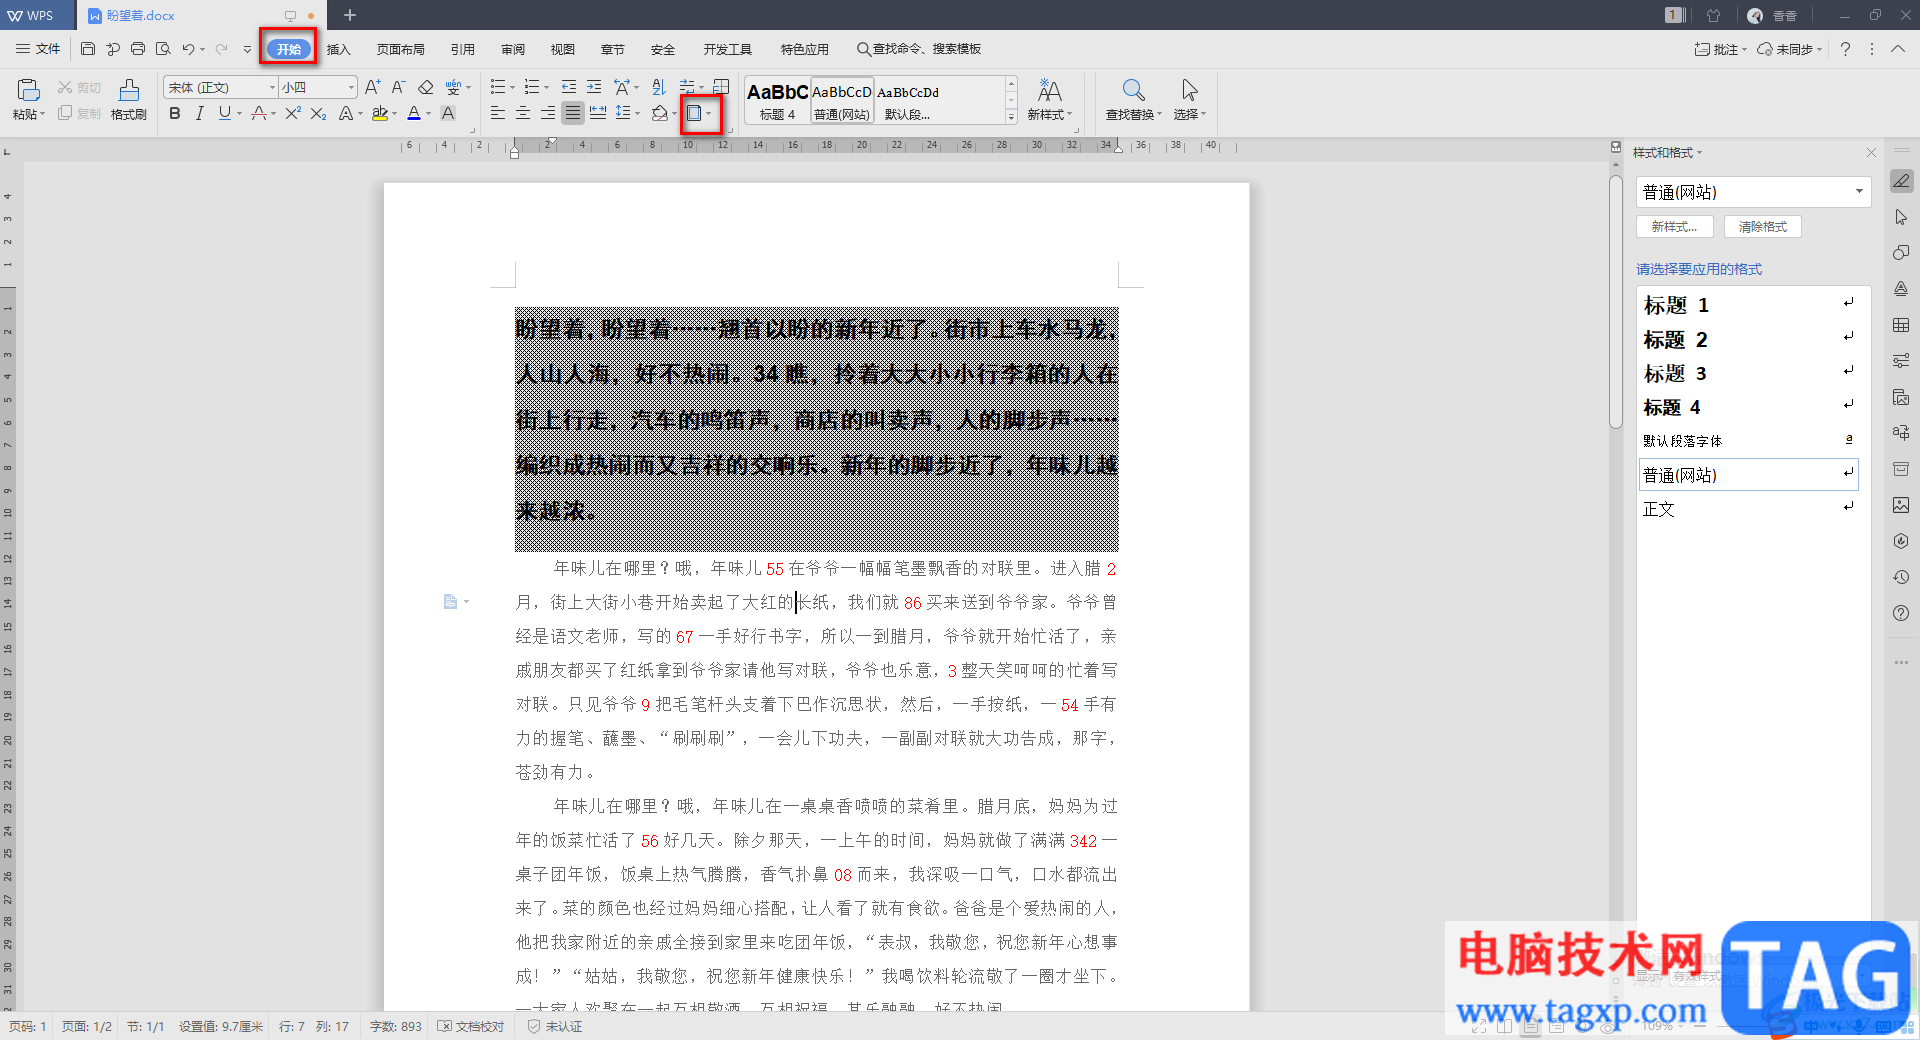The height and width of the screenshot is (1040, 1920).
Task: Toggle center alignment
Action: pos(523,114)
